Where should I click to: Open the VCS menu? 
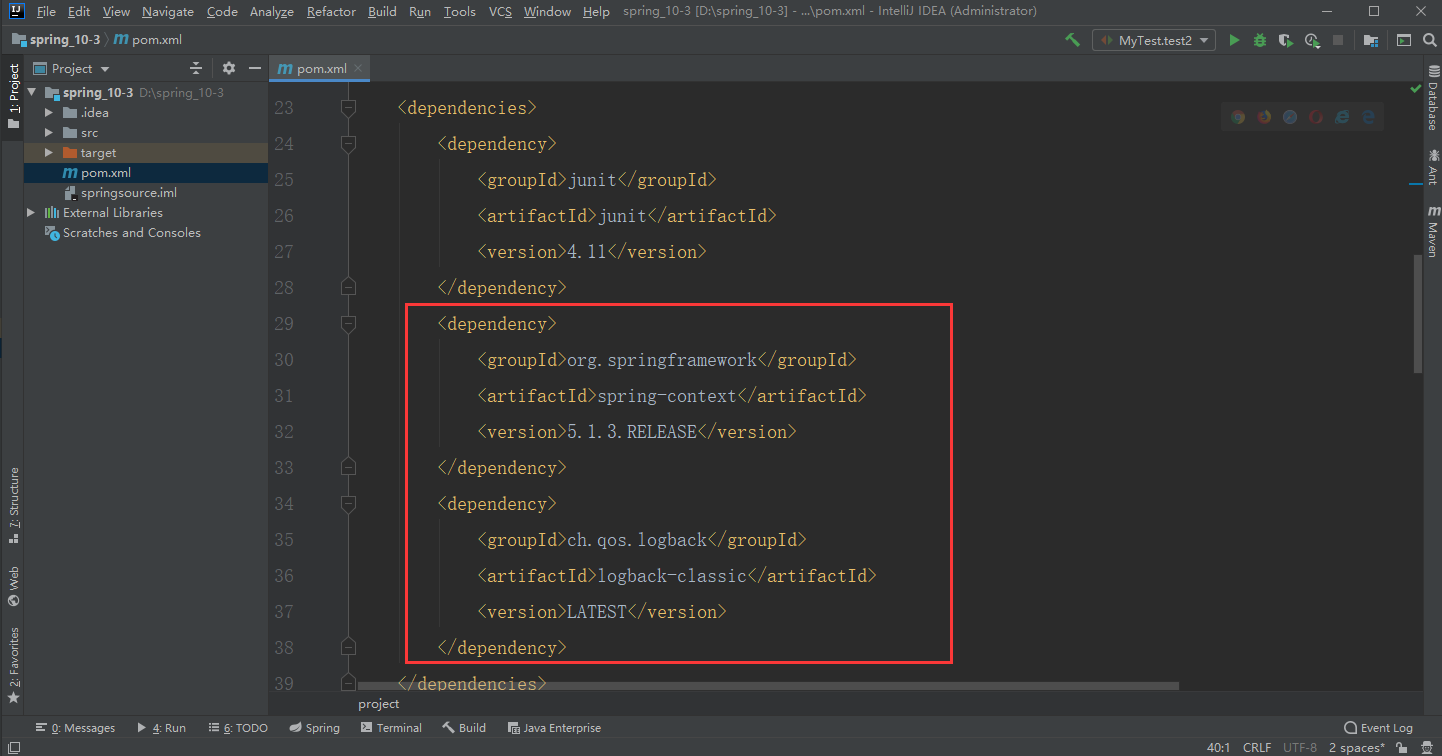pos(500,11)
